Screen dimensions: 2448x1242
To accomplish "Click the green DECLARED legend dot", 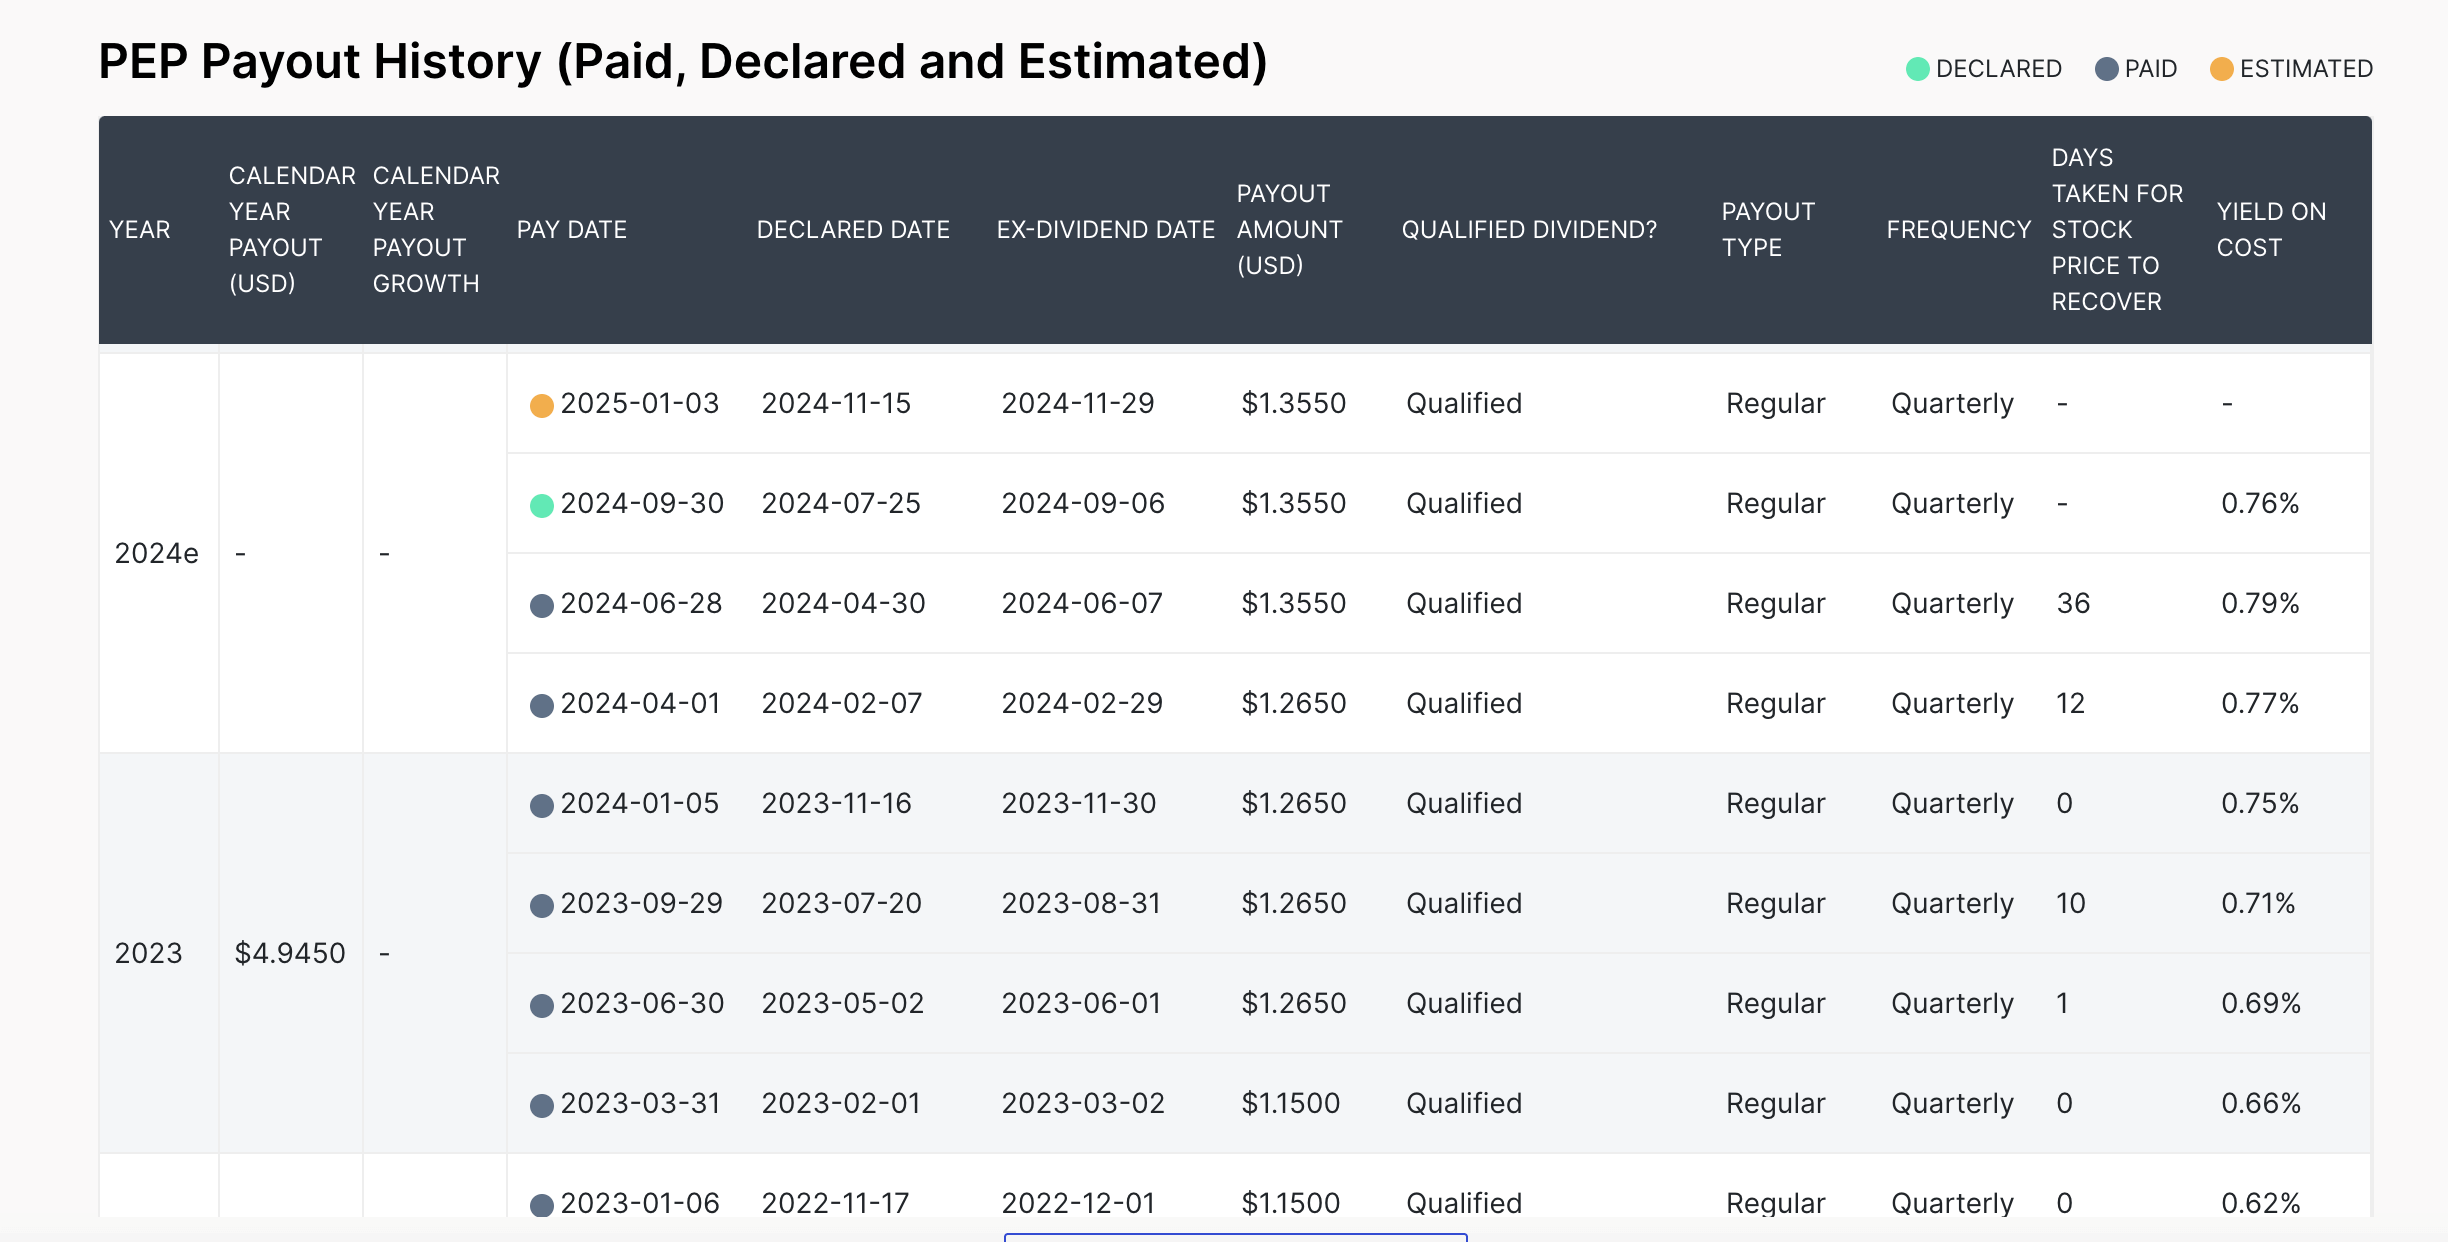I will tap(1917, 69).
